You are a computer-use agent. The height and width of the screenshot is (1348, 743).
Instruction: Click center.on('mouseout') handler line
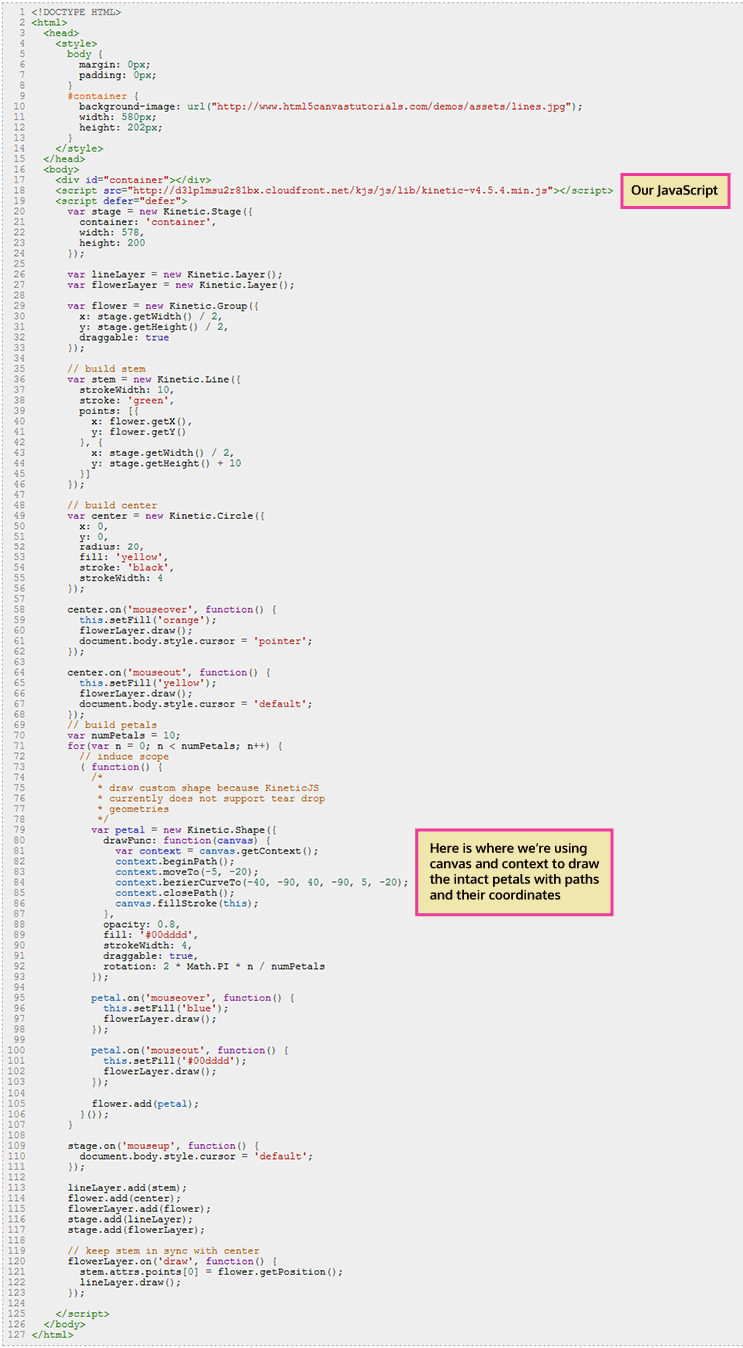click(x=170, y=672)
